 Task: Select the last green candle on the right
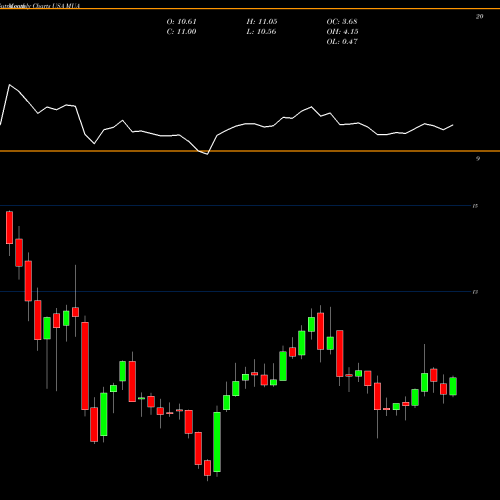(x=453, y=386)
